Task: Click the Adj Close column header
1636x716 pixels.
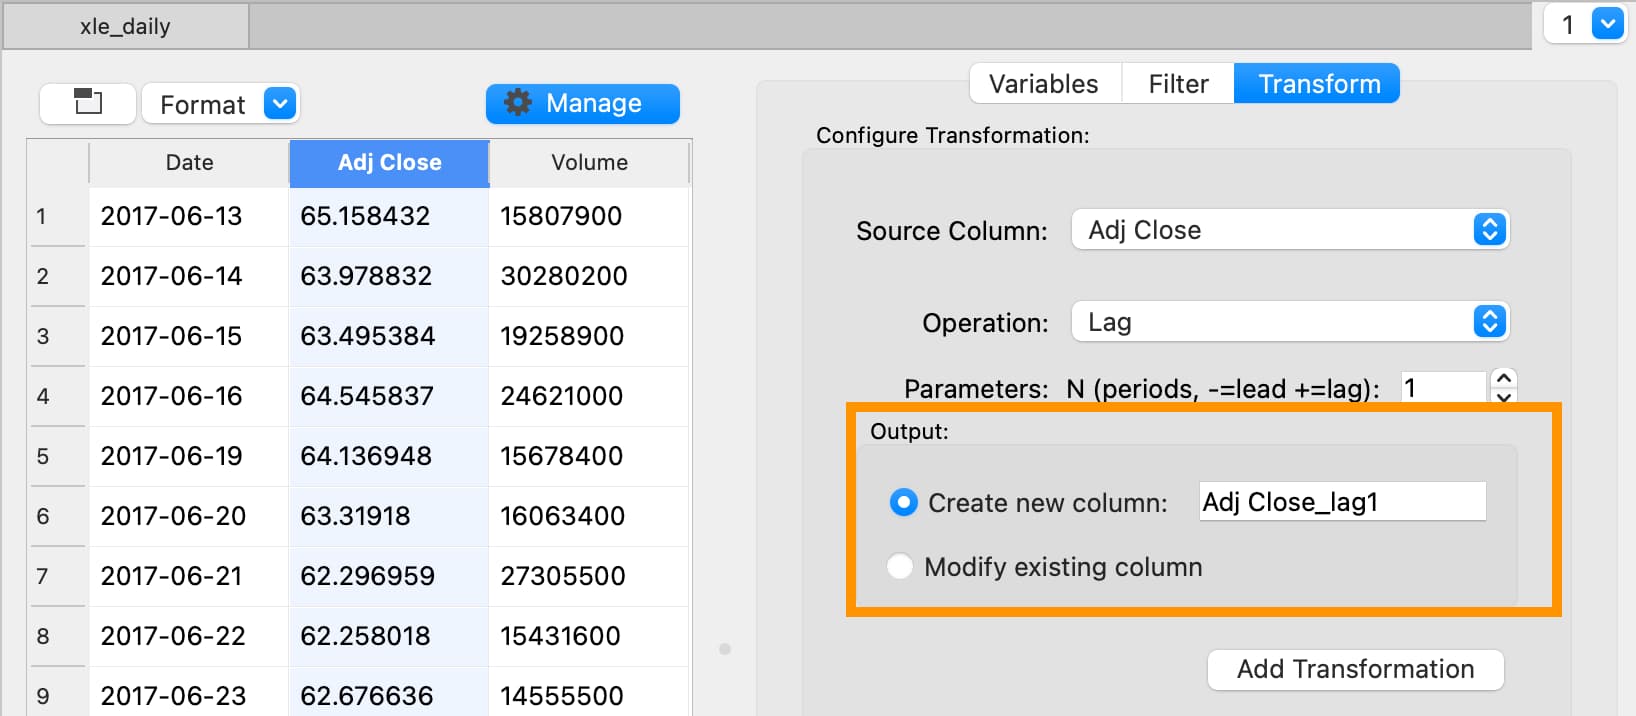Action: (389, 163)
